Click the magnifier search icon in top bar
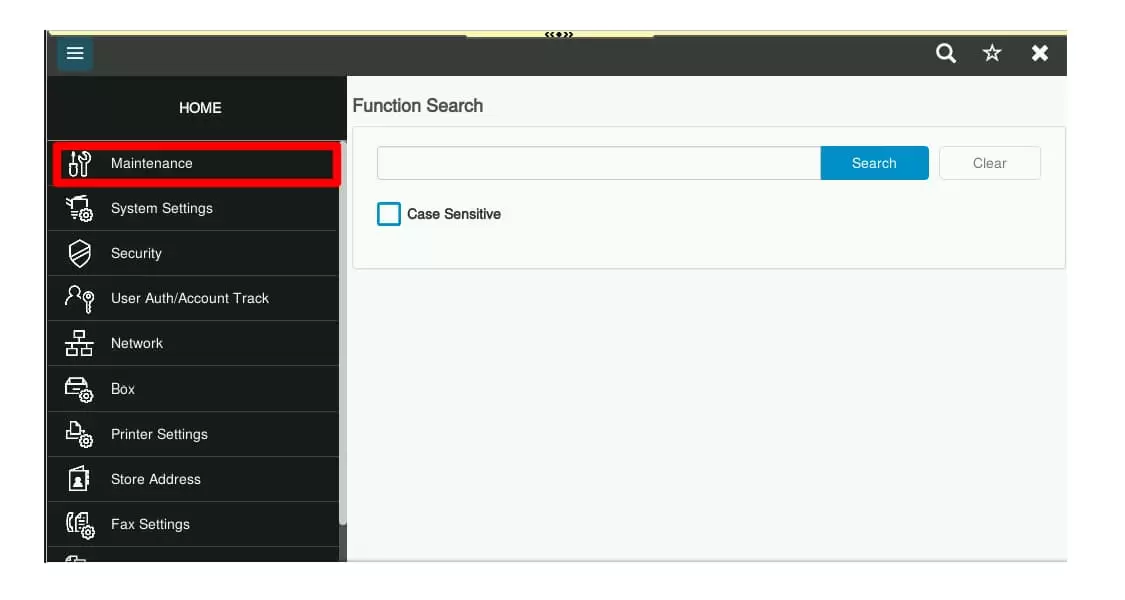Image resolution: width=1125 pixels, height=600 pixels. coord(946,53)
